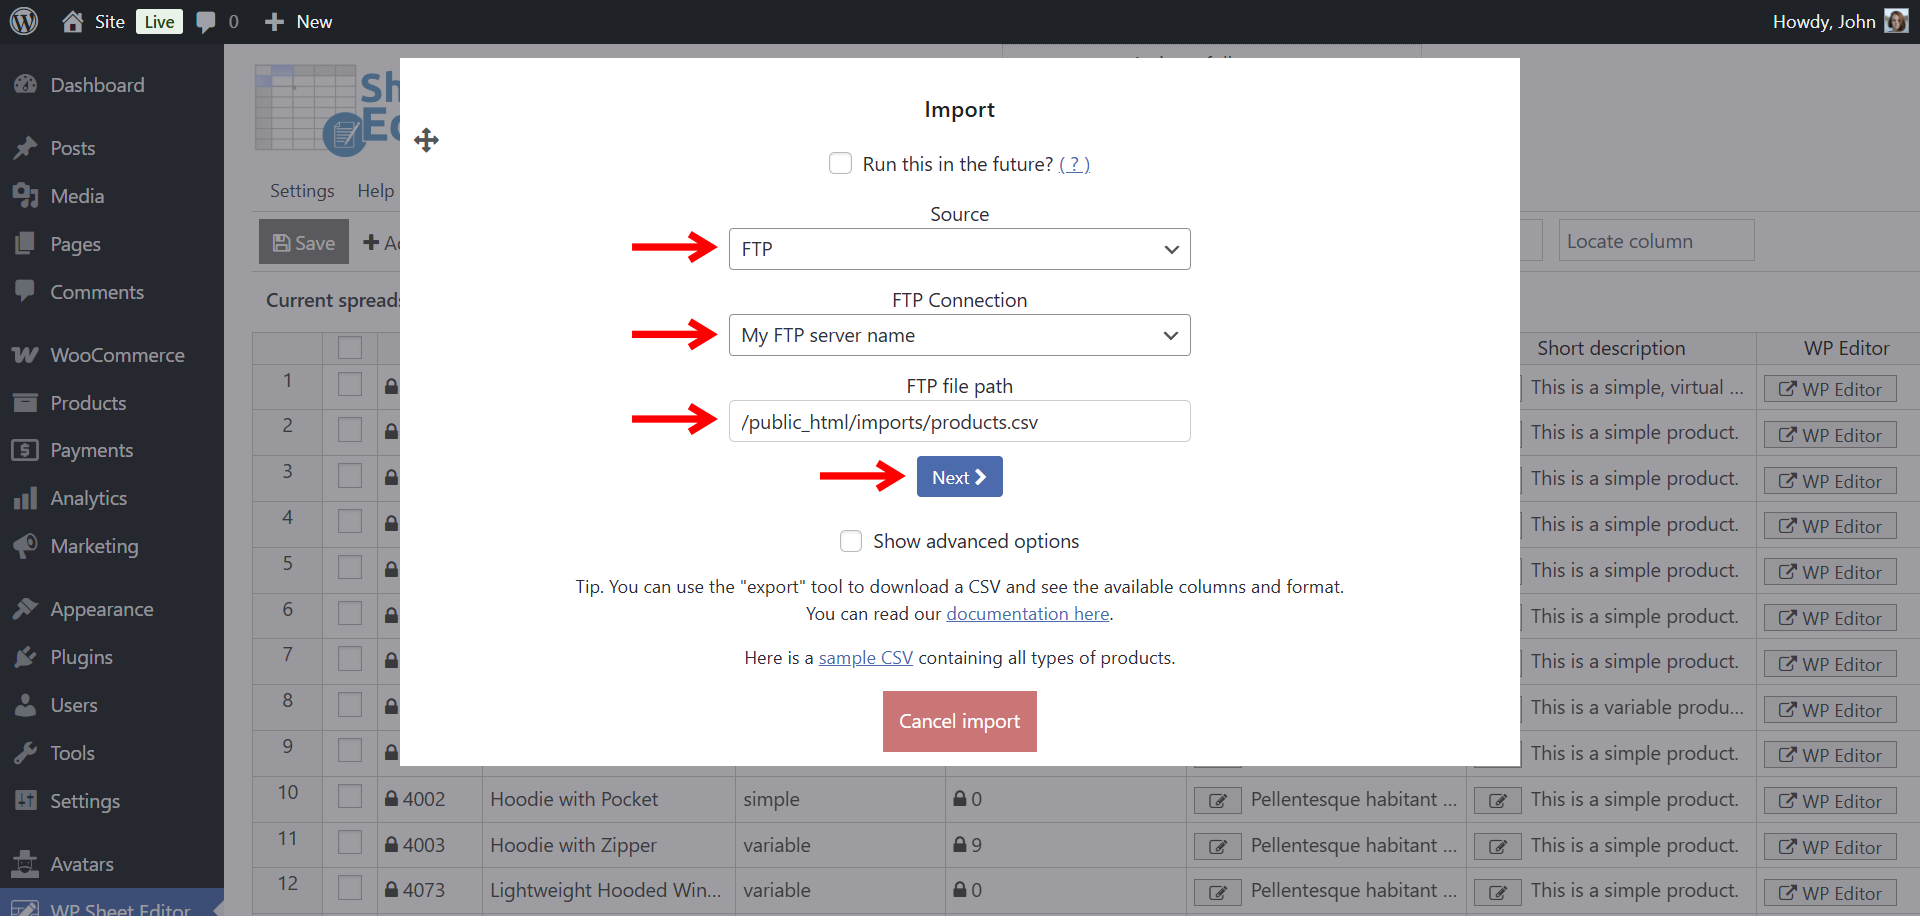Enable "Run this in the future?" checkbox
The height and width of the screenshot is (916, 1920).
click(x=841, y=163)
